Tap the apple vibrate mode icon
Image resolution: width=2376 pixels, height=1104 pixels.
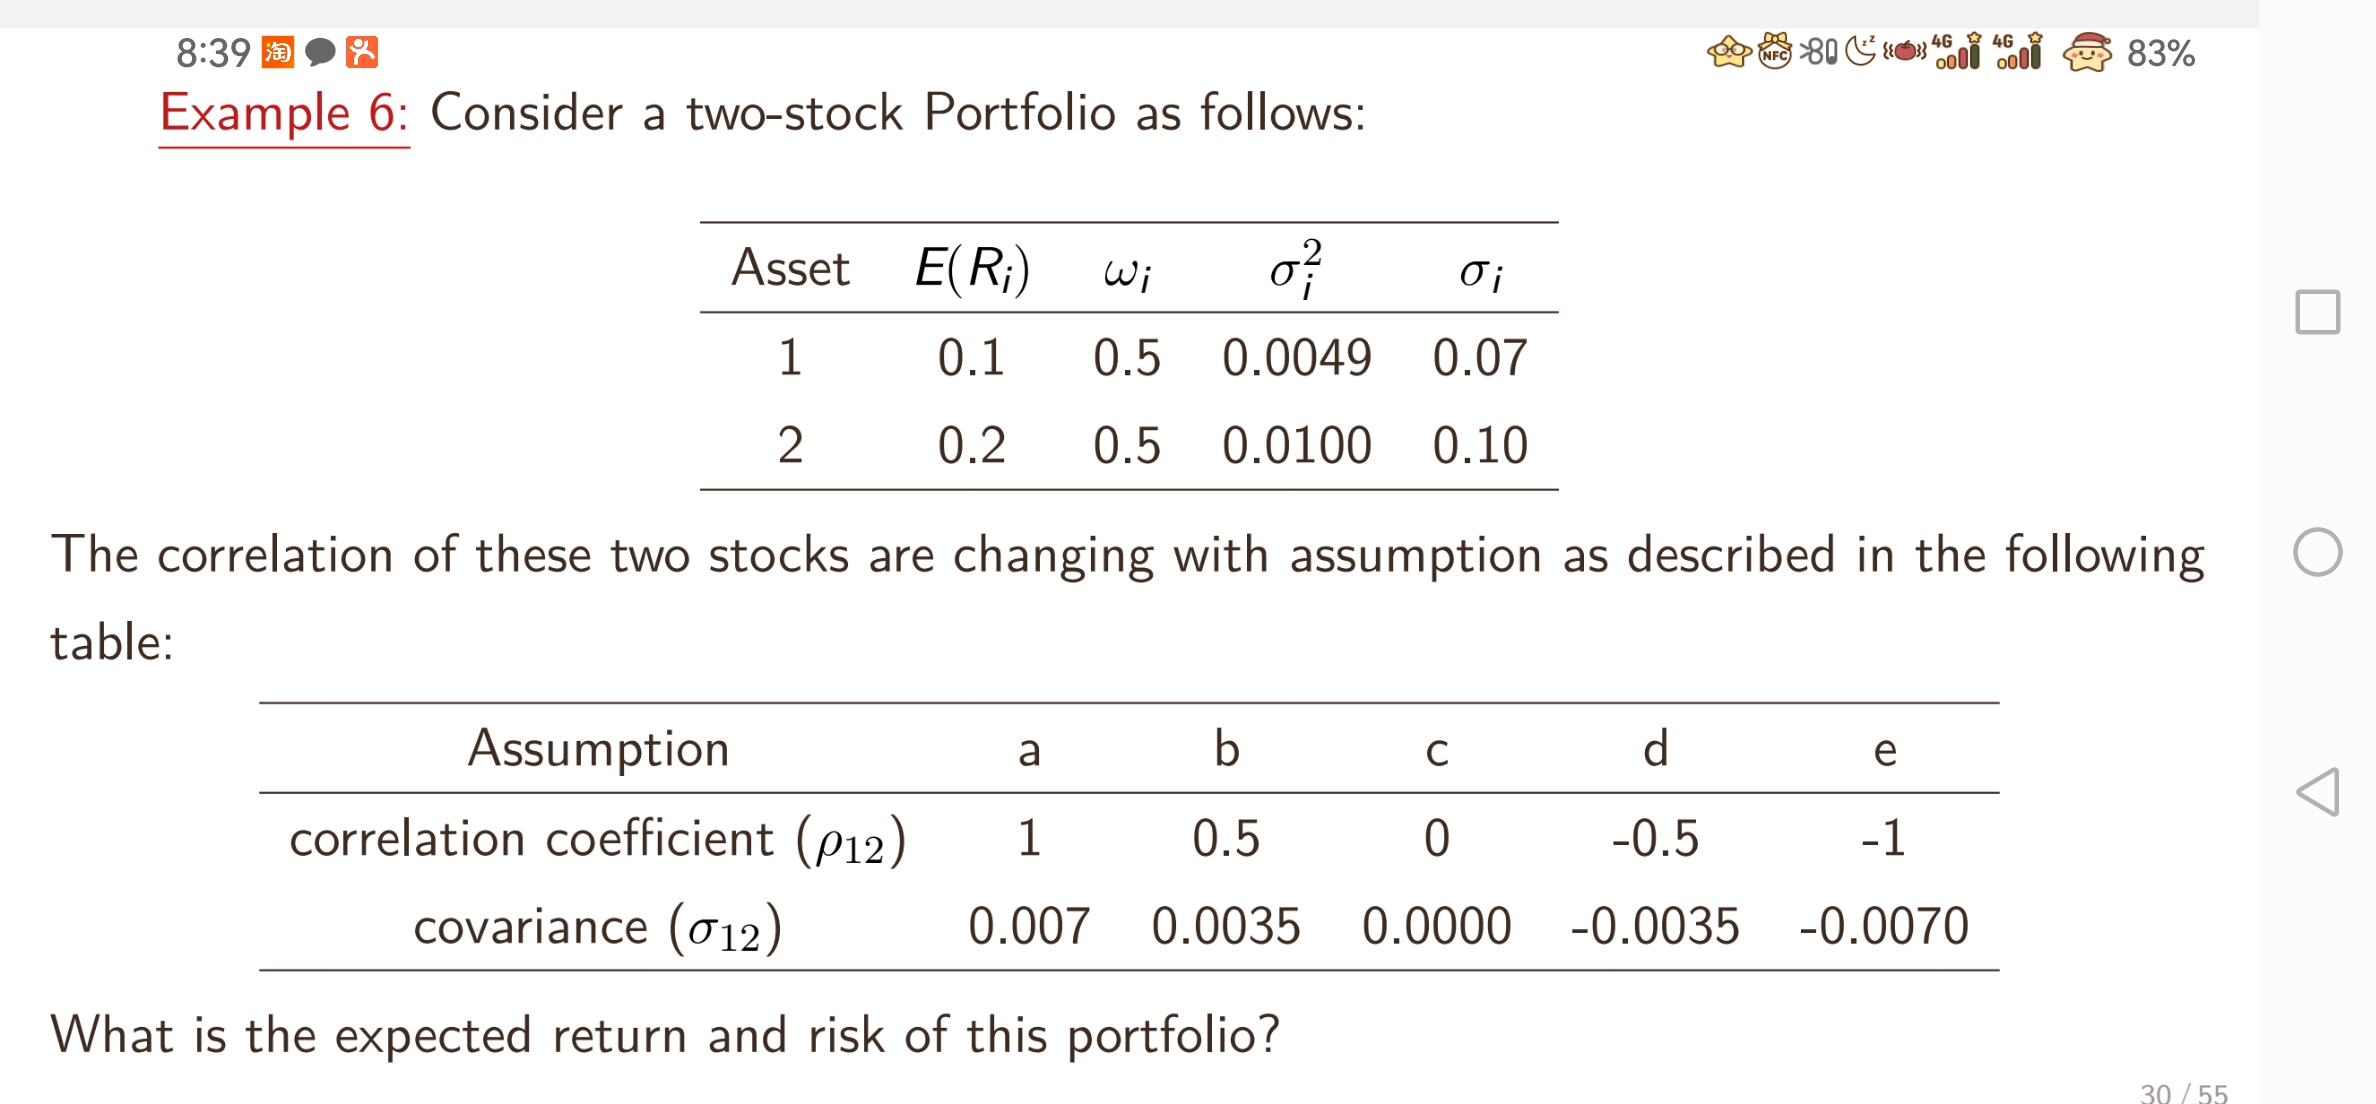tap(1905, 51)
